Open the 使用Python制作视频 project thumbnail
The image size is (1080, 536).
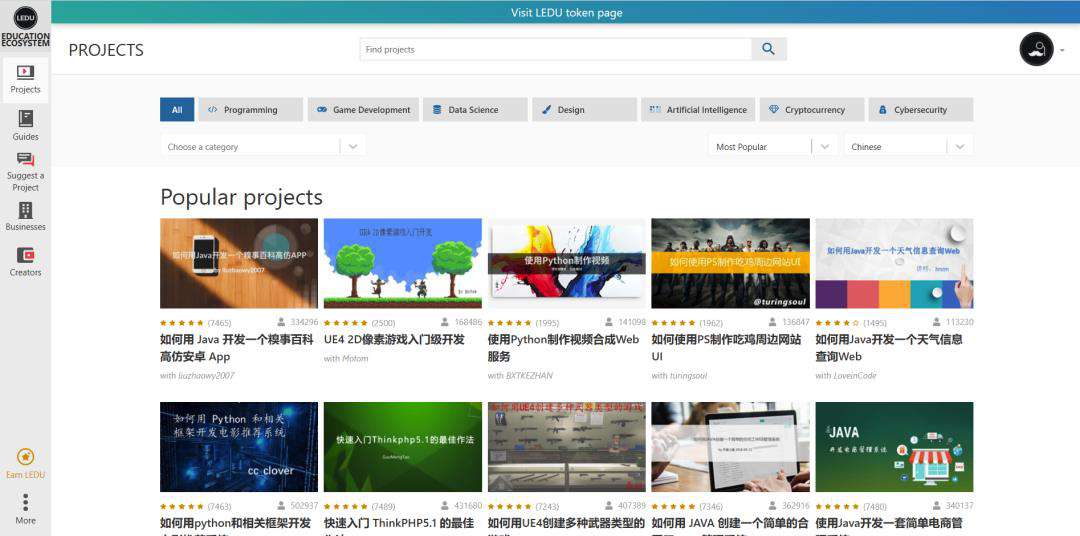click(567, 263)
